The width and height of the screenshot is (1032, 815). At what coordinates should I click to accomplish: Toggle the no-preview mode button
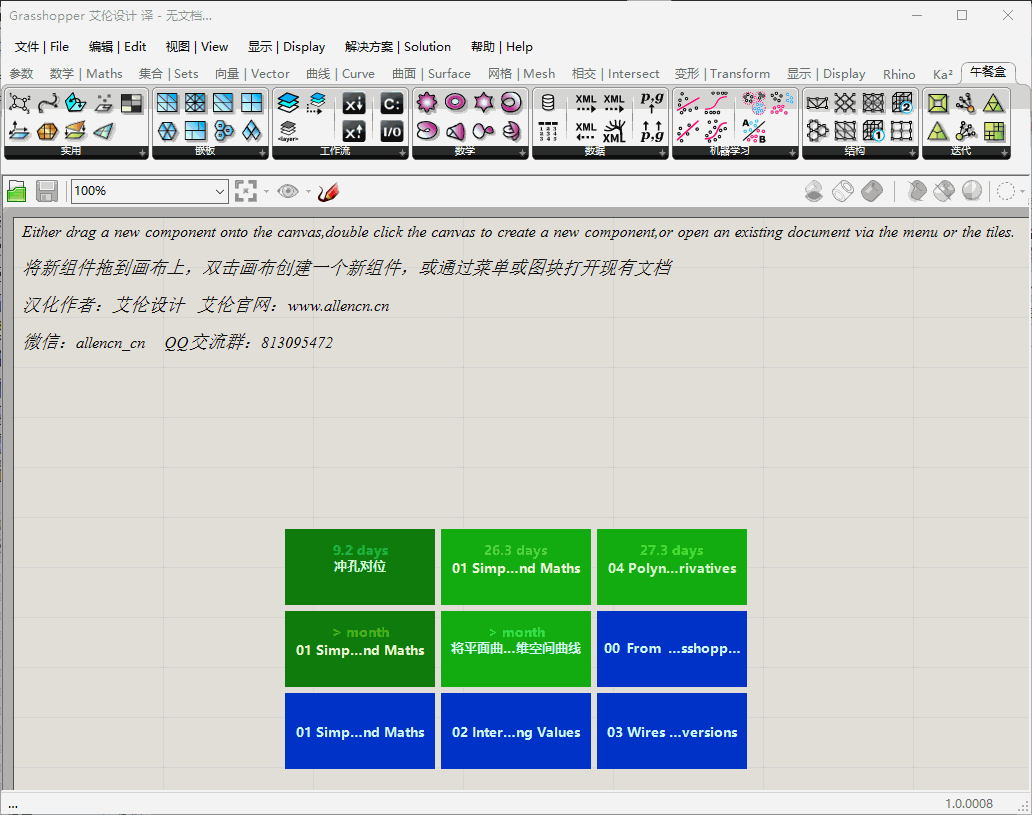pos(814,192)
